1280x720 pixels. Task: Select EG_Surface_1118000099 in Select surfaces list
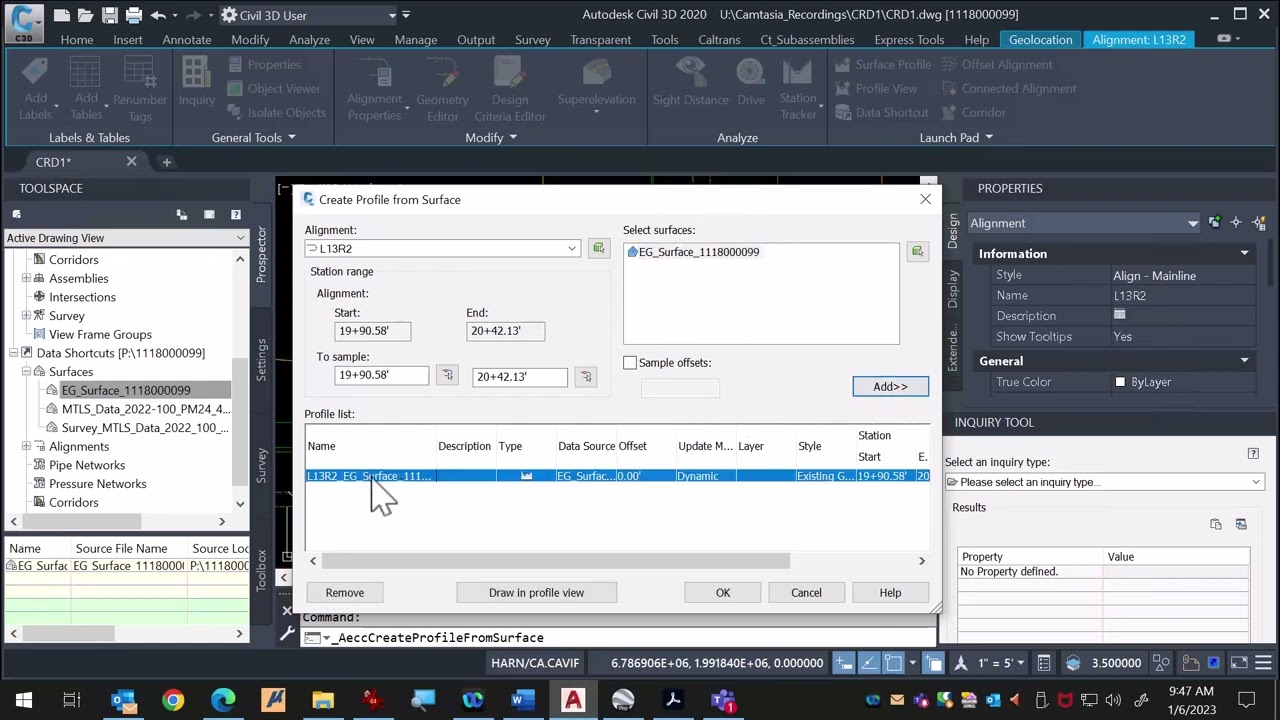click(699, 252)
